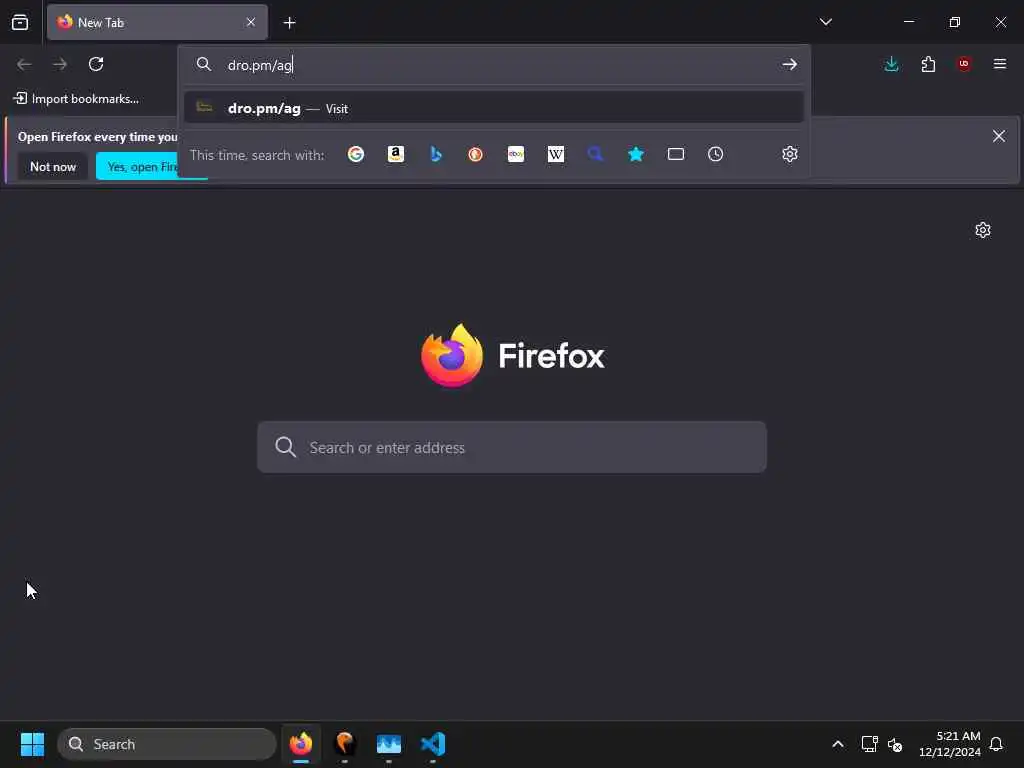Search this time with Google
1024x768 pixels.
coord(356,154)
